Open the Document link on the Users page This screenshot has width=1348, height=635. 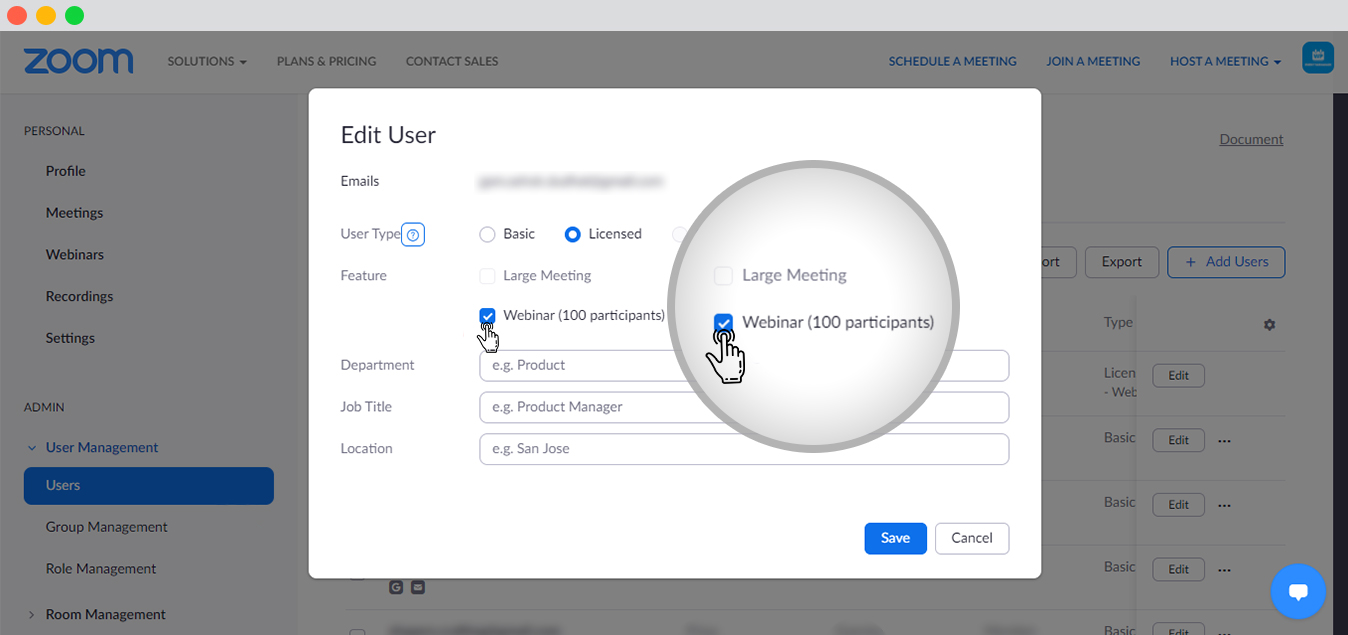[x=1252, y=140]
